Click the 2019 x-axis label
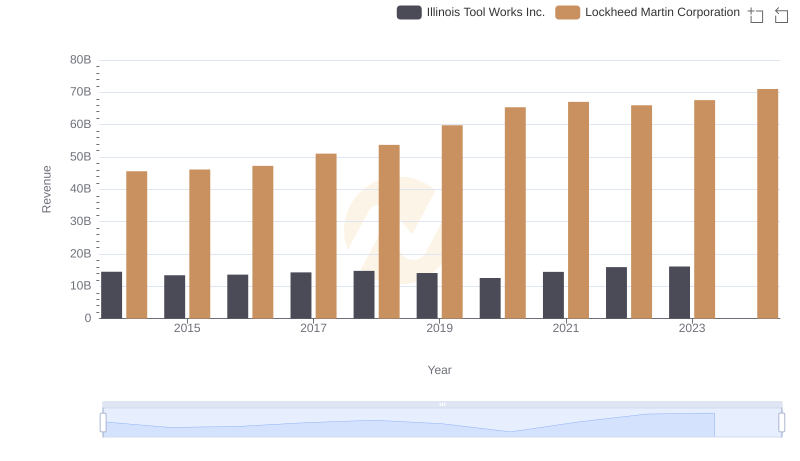 pyautogui.click(x=439, y=328)
